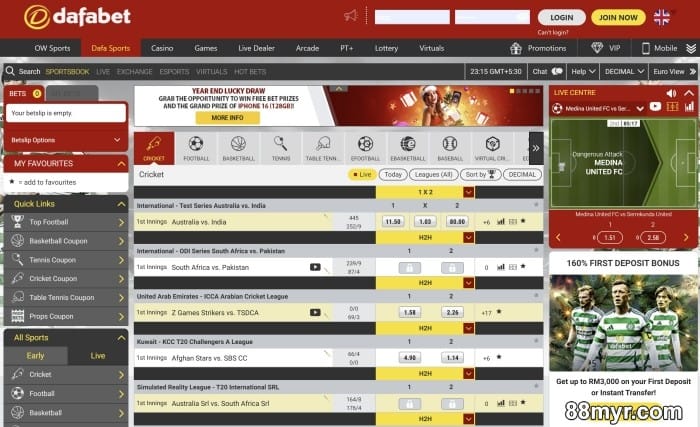Select 11.50 odds for Australia
700x427 pixels.
[393, 221]
